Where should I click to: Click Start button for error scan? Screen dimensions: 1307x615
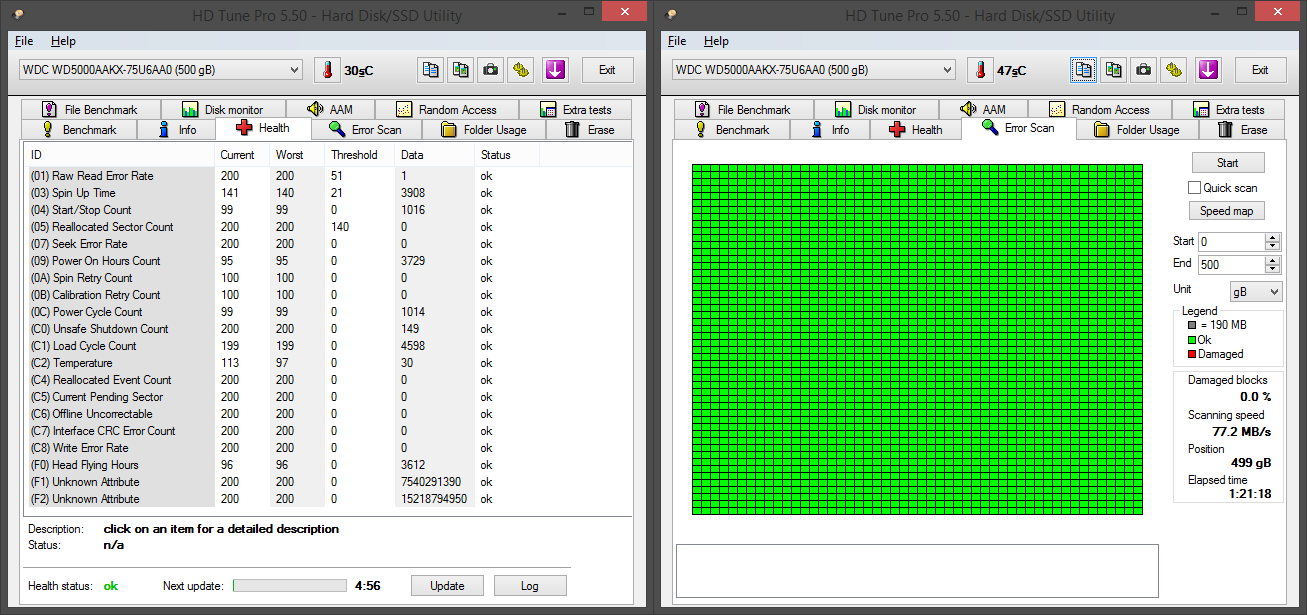pos(1228,163)
